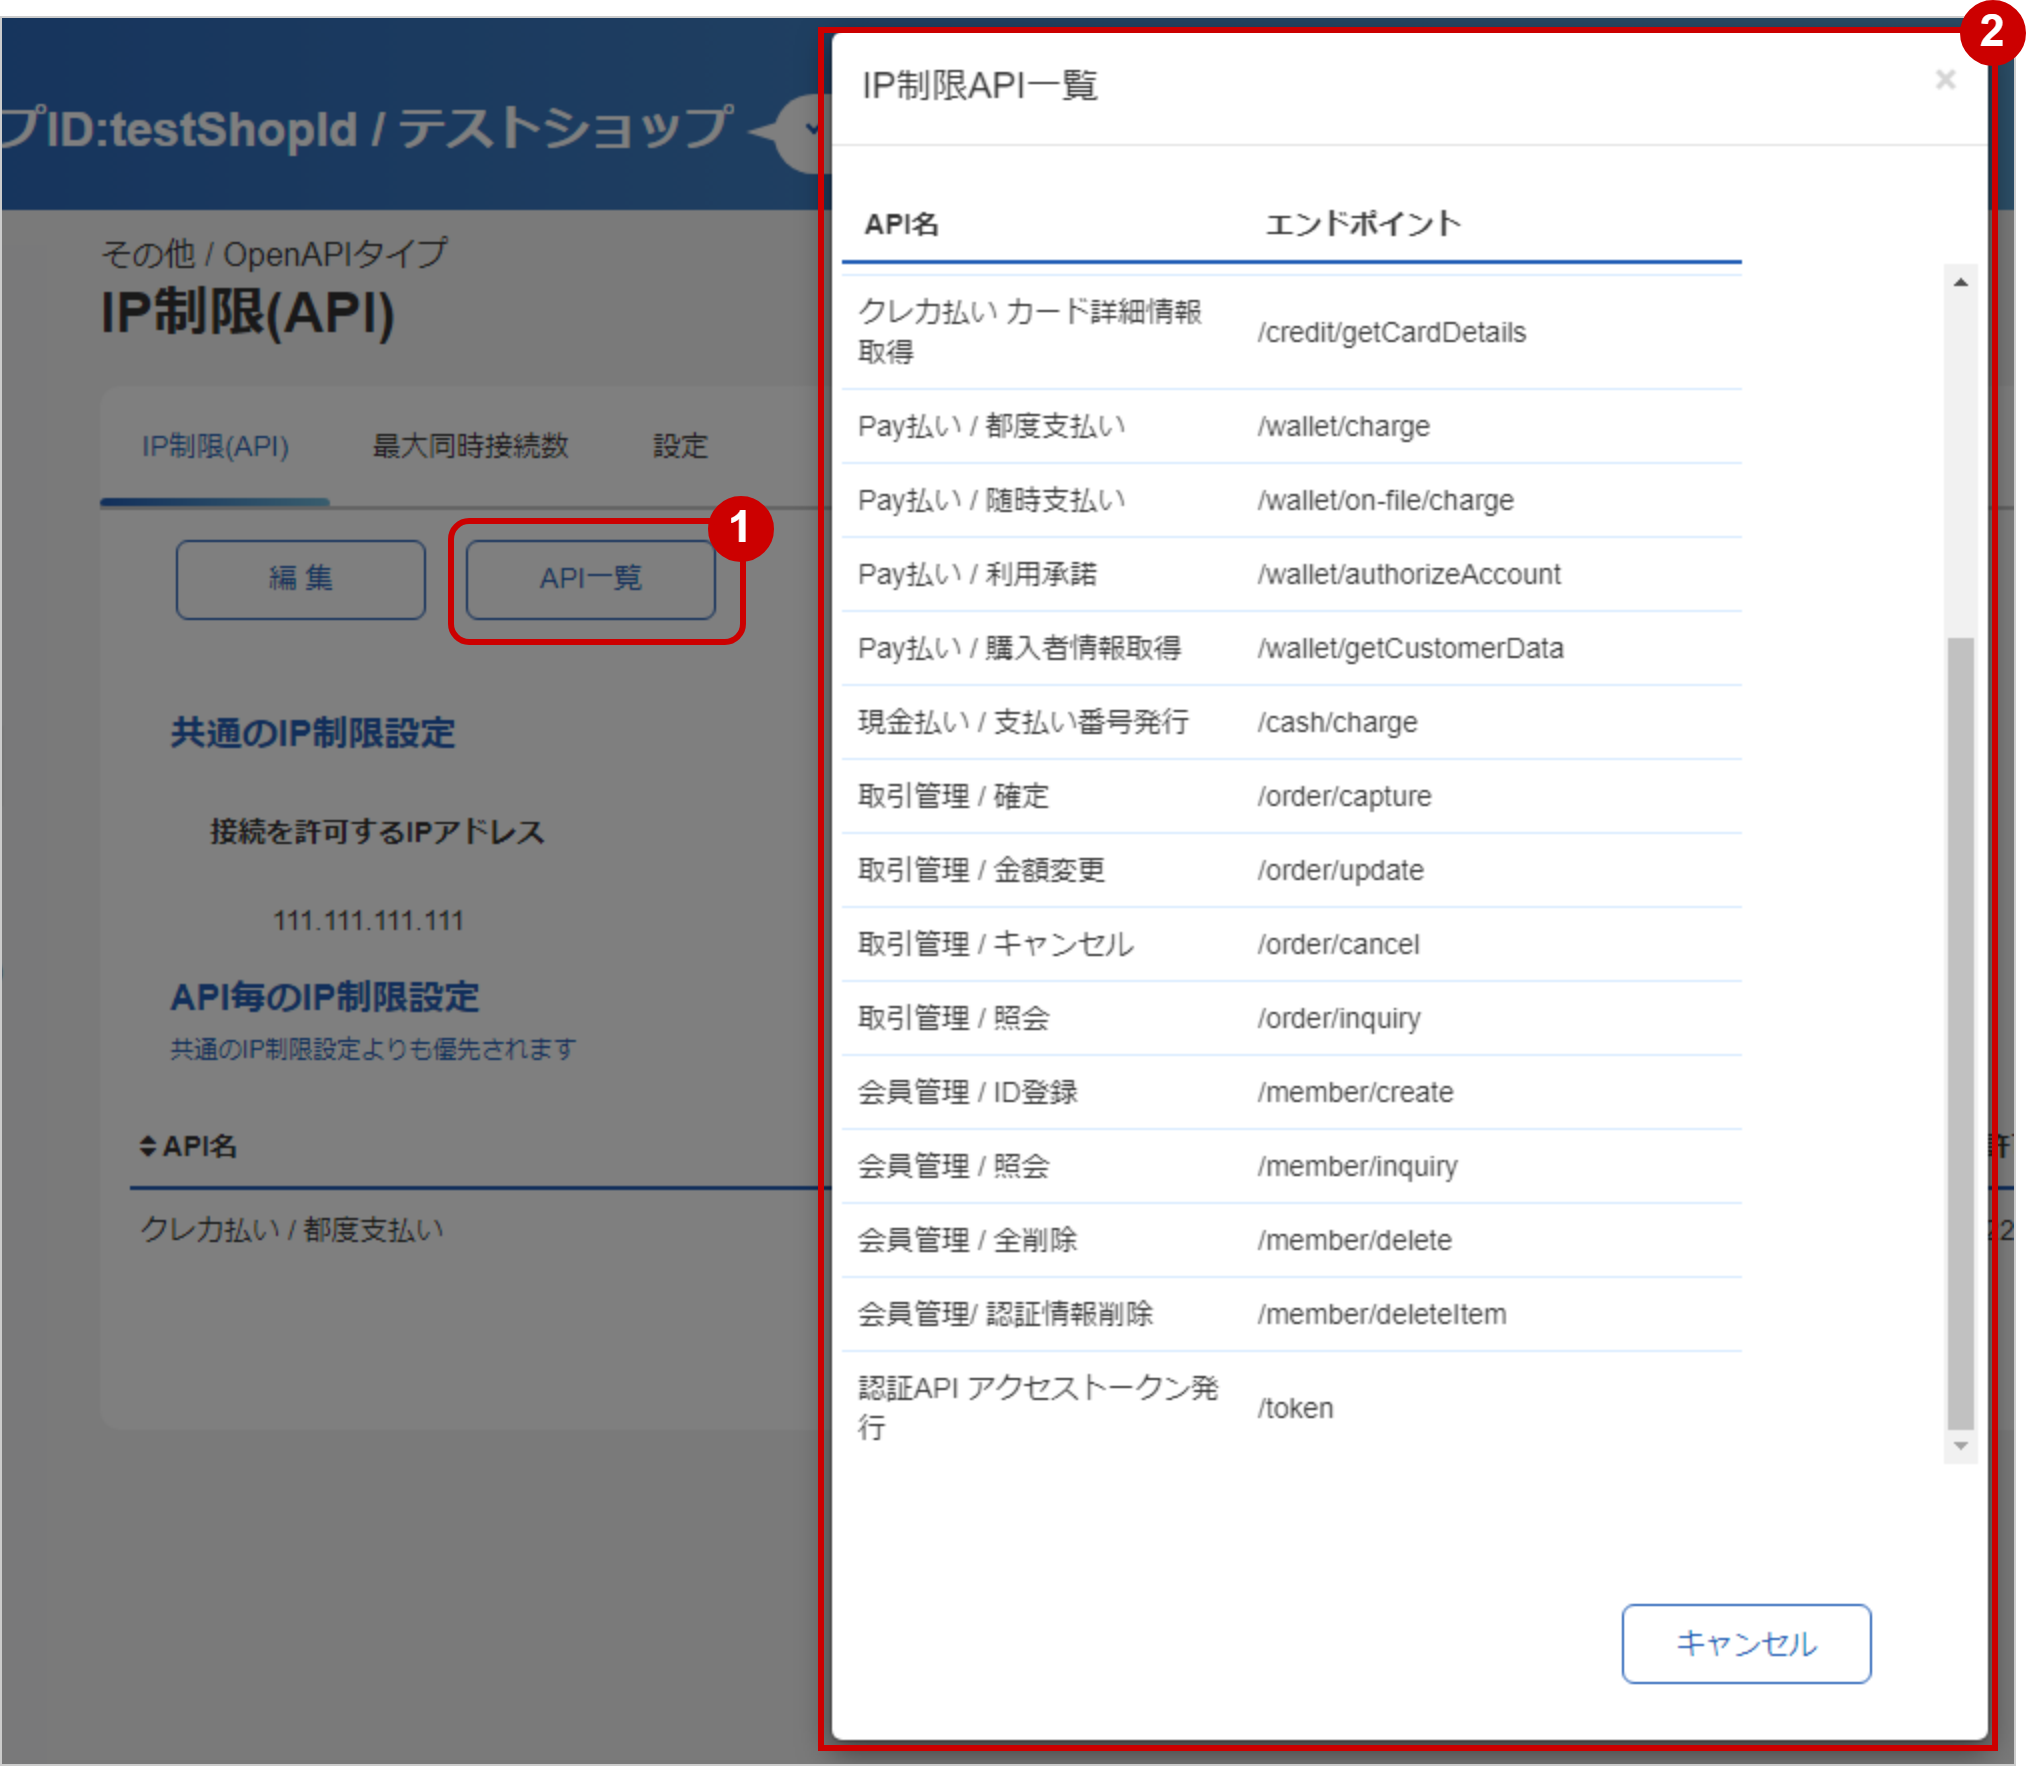
Task: Click the クレカ払い / 都度支払い table entry
Action: point(293,1230)
